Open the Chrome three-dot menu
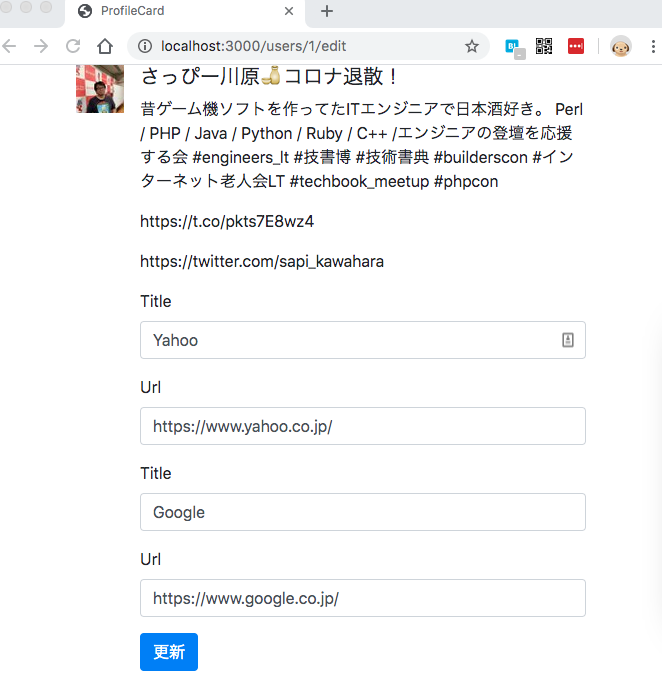662x679 pixels. click(x=653, y=46)
